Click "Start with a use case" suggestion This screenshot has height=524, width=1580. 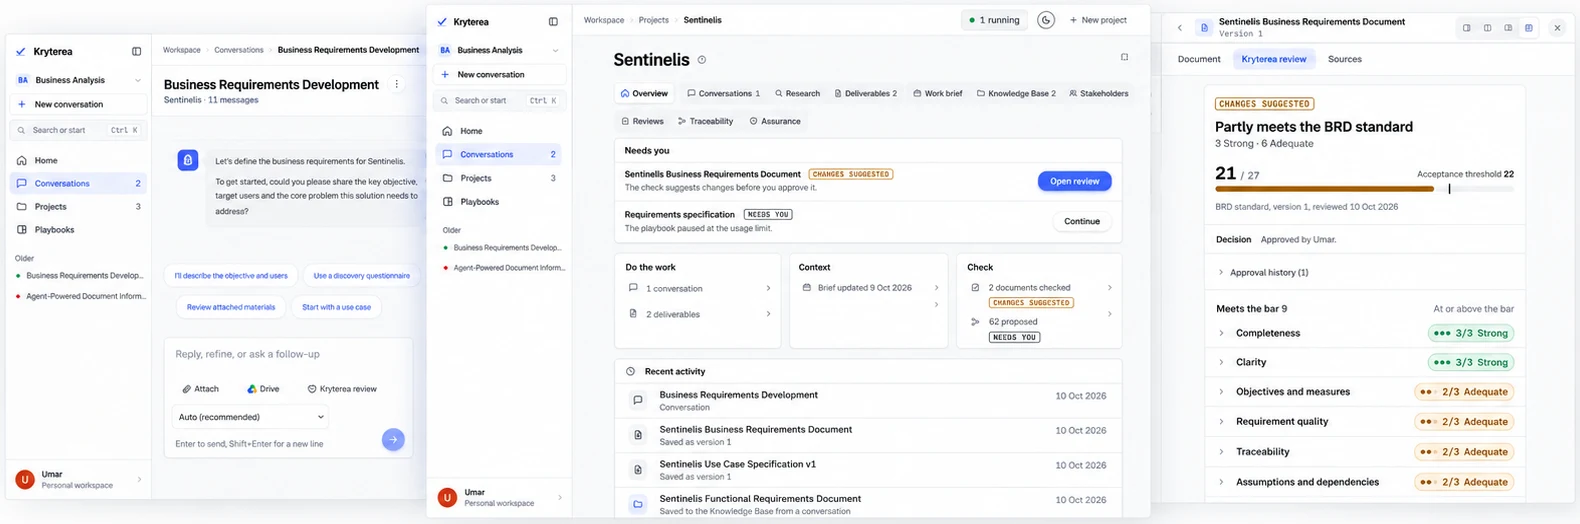336,307
